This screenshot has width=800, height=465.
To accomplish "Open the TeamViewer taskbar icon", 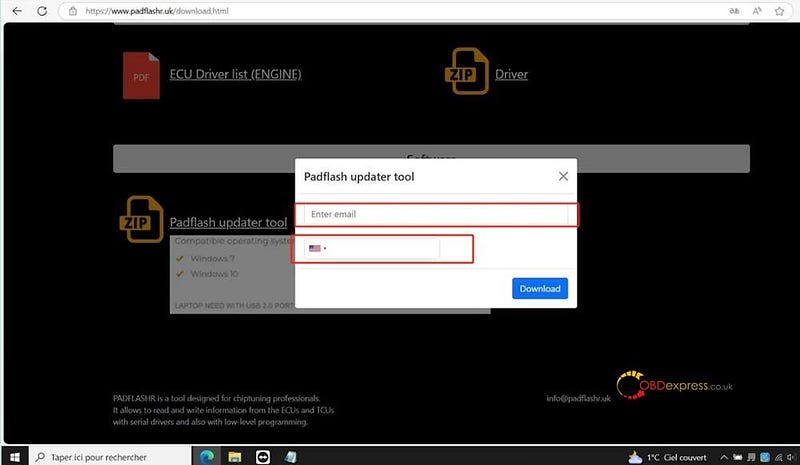I will click(x=263, y=457).
